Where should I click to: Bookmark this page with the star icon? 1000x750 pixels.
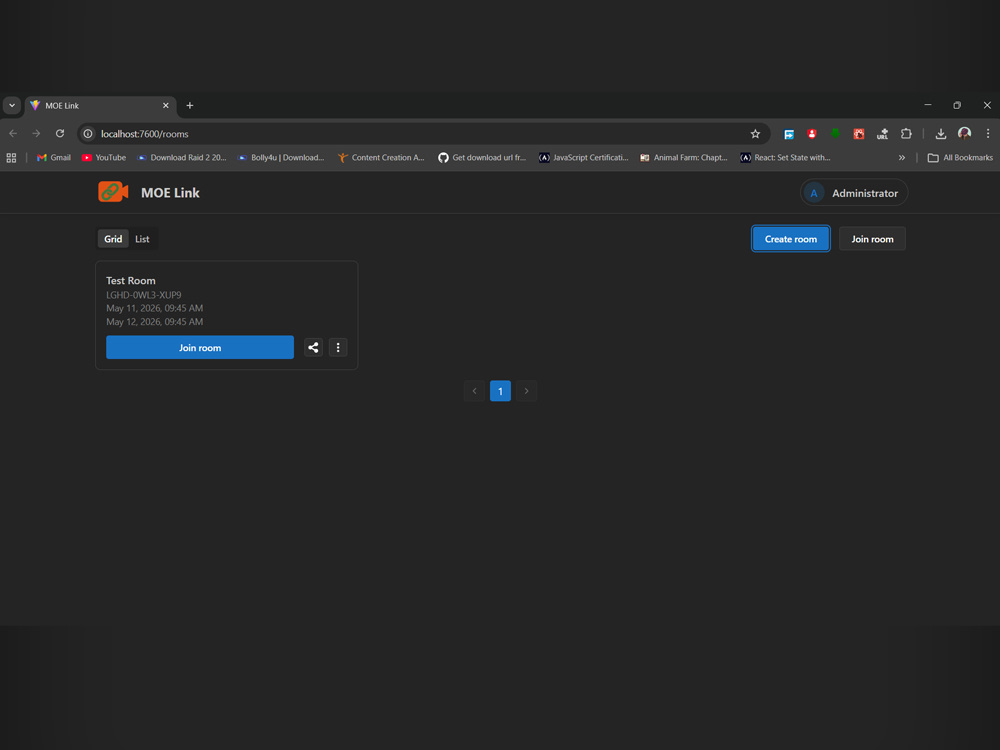[755, 134]
